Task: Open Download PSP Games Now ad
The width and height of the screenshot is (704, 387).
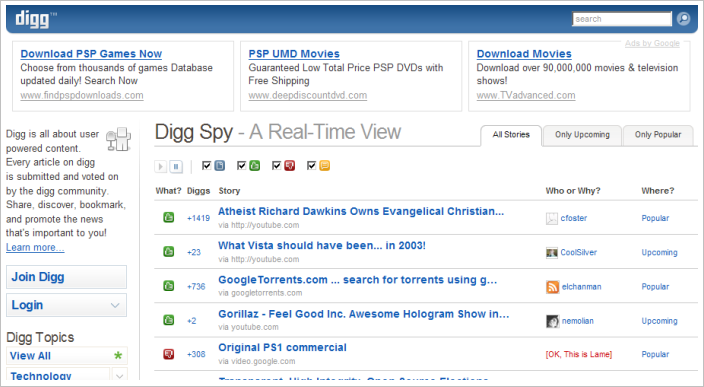Action: tap(91, 54)
